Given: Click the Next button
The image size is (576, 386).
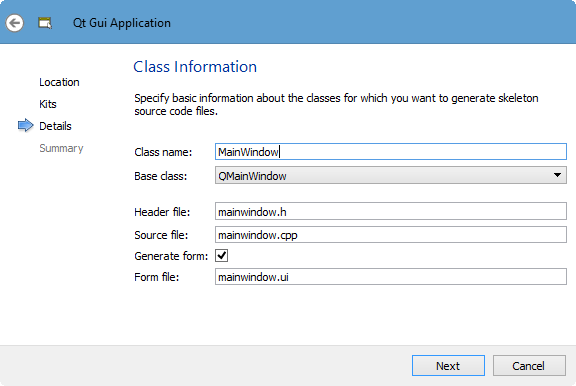Looking at the screenshot, I should tap(448, 365).
